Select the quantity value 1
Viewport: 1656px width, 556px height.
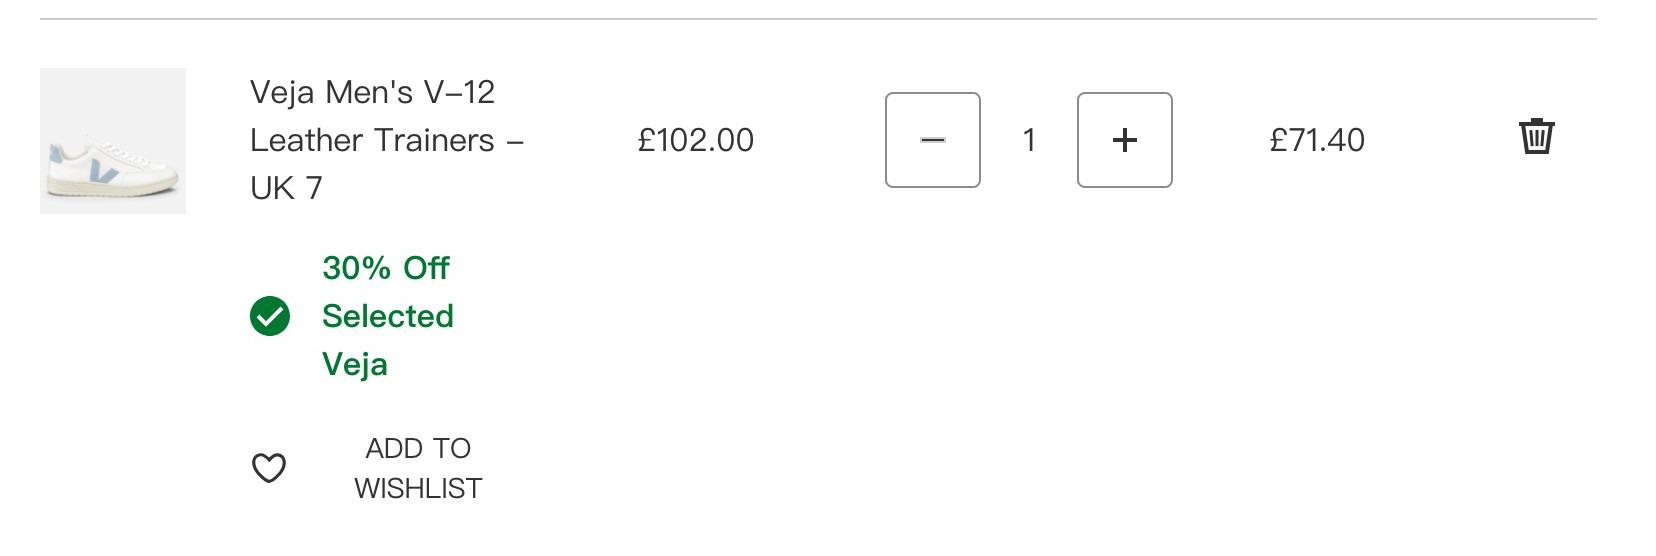[1028, 140]
